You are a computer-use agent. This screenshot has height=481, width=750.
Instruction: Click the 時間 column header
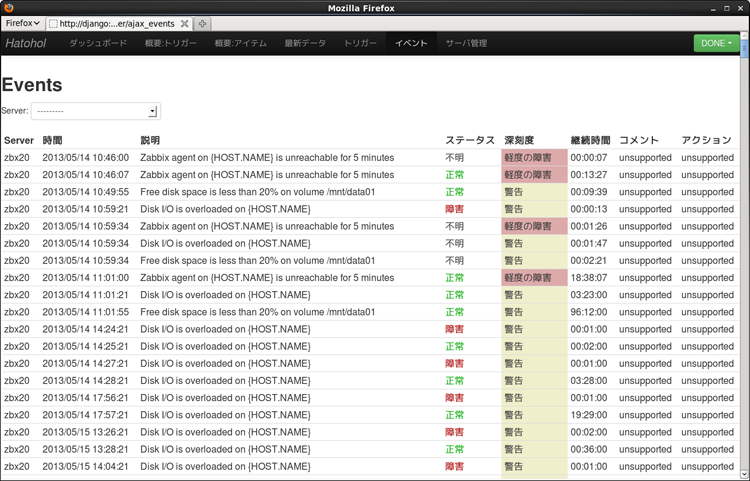pyautogui.click(x=52, y=141)
